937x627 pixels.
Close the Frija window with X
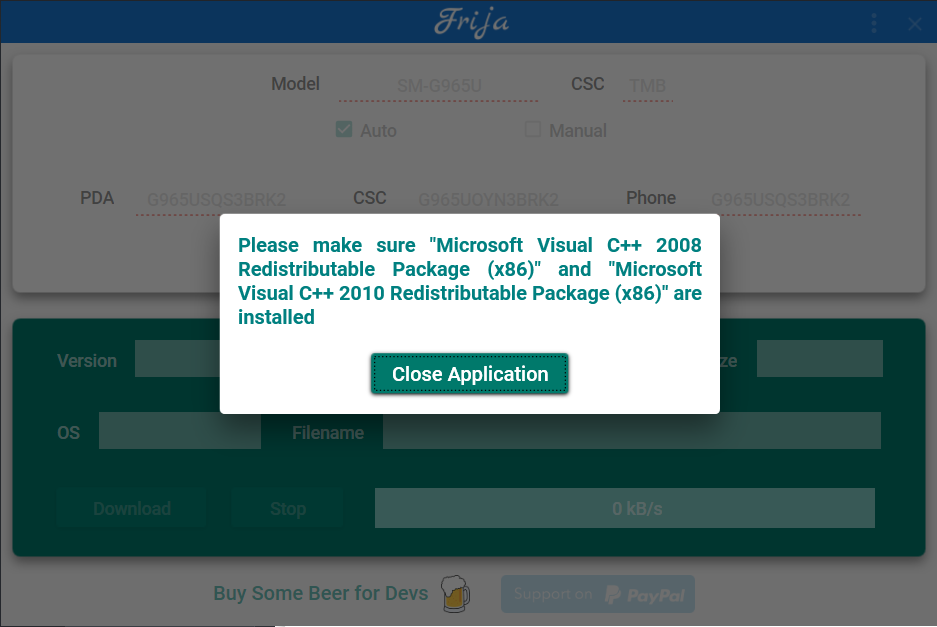pyautogui.click(x=914, y=24)
